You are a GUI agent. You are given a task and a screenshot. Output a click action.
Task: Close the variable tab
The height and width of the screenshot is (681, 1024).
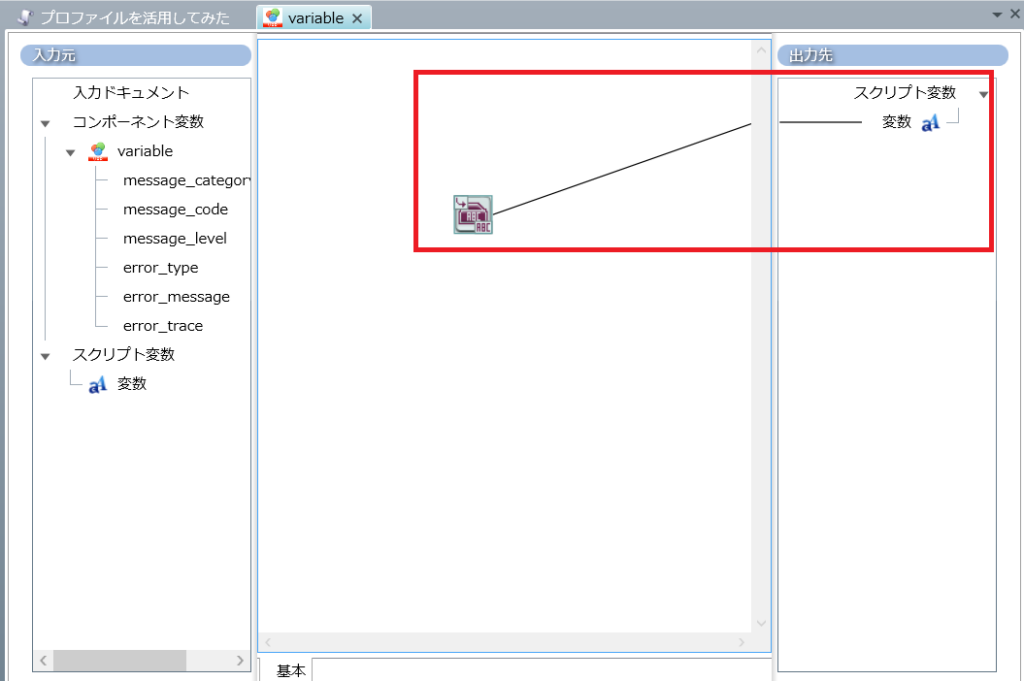click(357, 18)
